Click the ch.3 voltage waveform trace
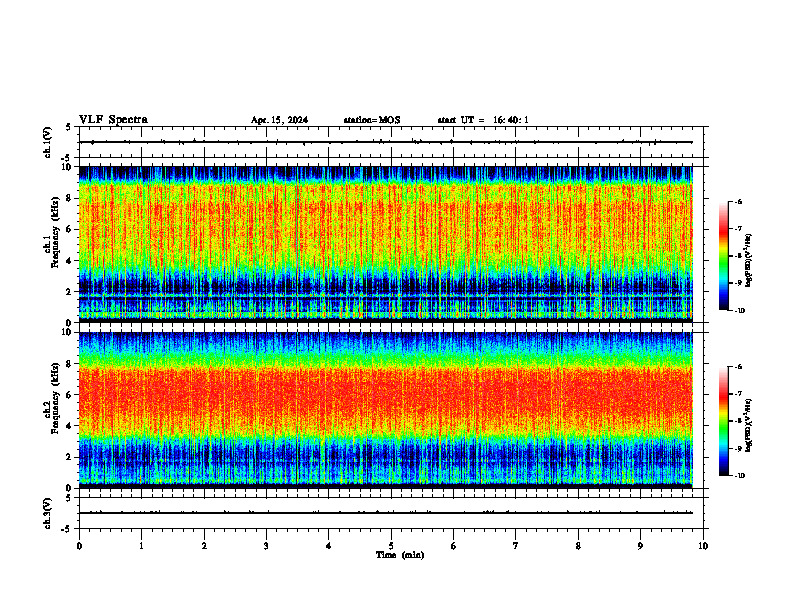Screen dimensions: 792x612 point(386,513)
